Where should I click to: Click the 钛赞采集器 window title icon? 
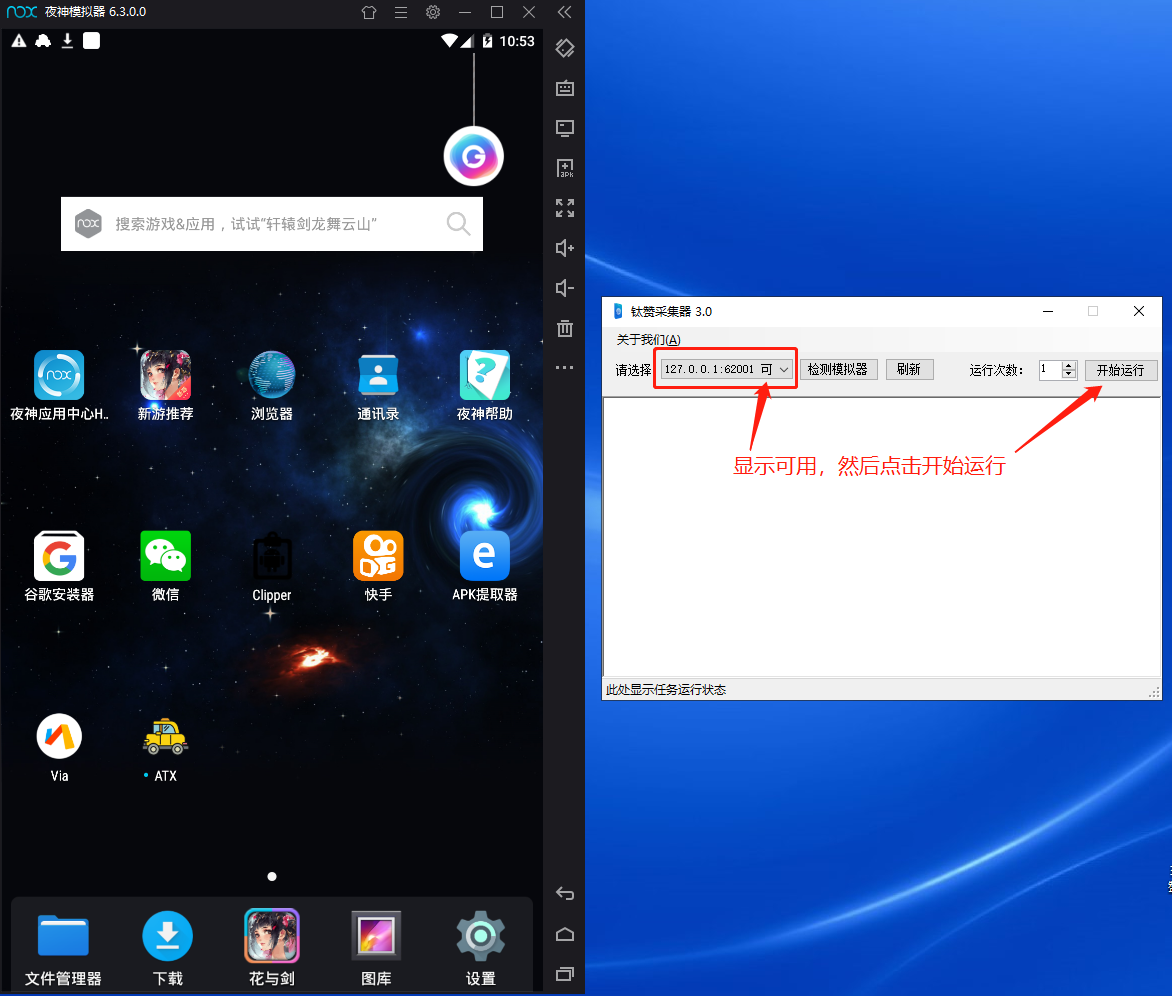click(x=618, y=311)
